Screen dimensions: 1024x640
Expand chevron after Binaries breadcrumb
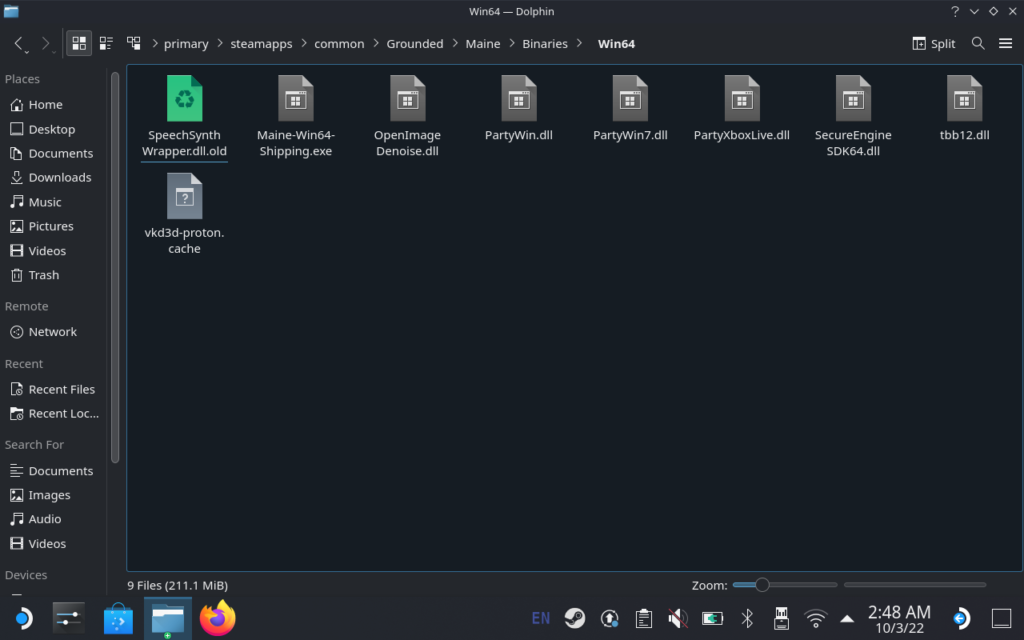[579, 44]
